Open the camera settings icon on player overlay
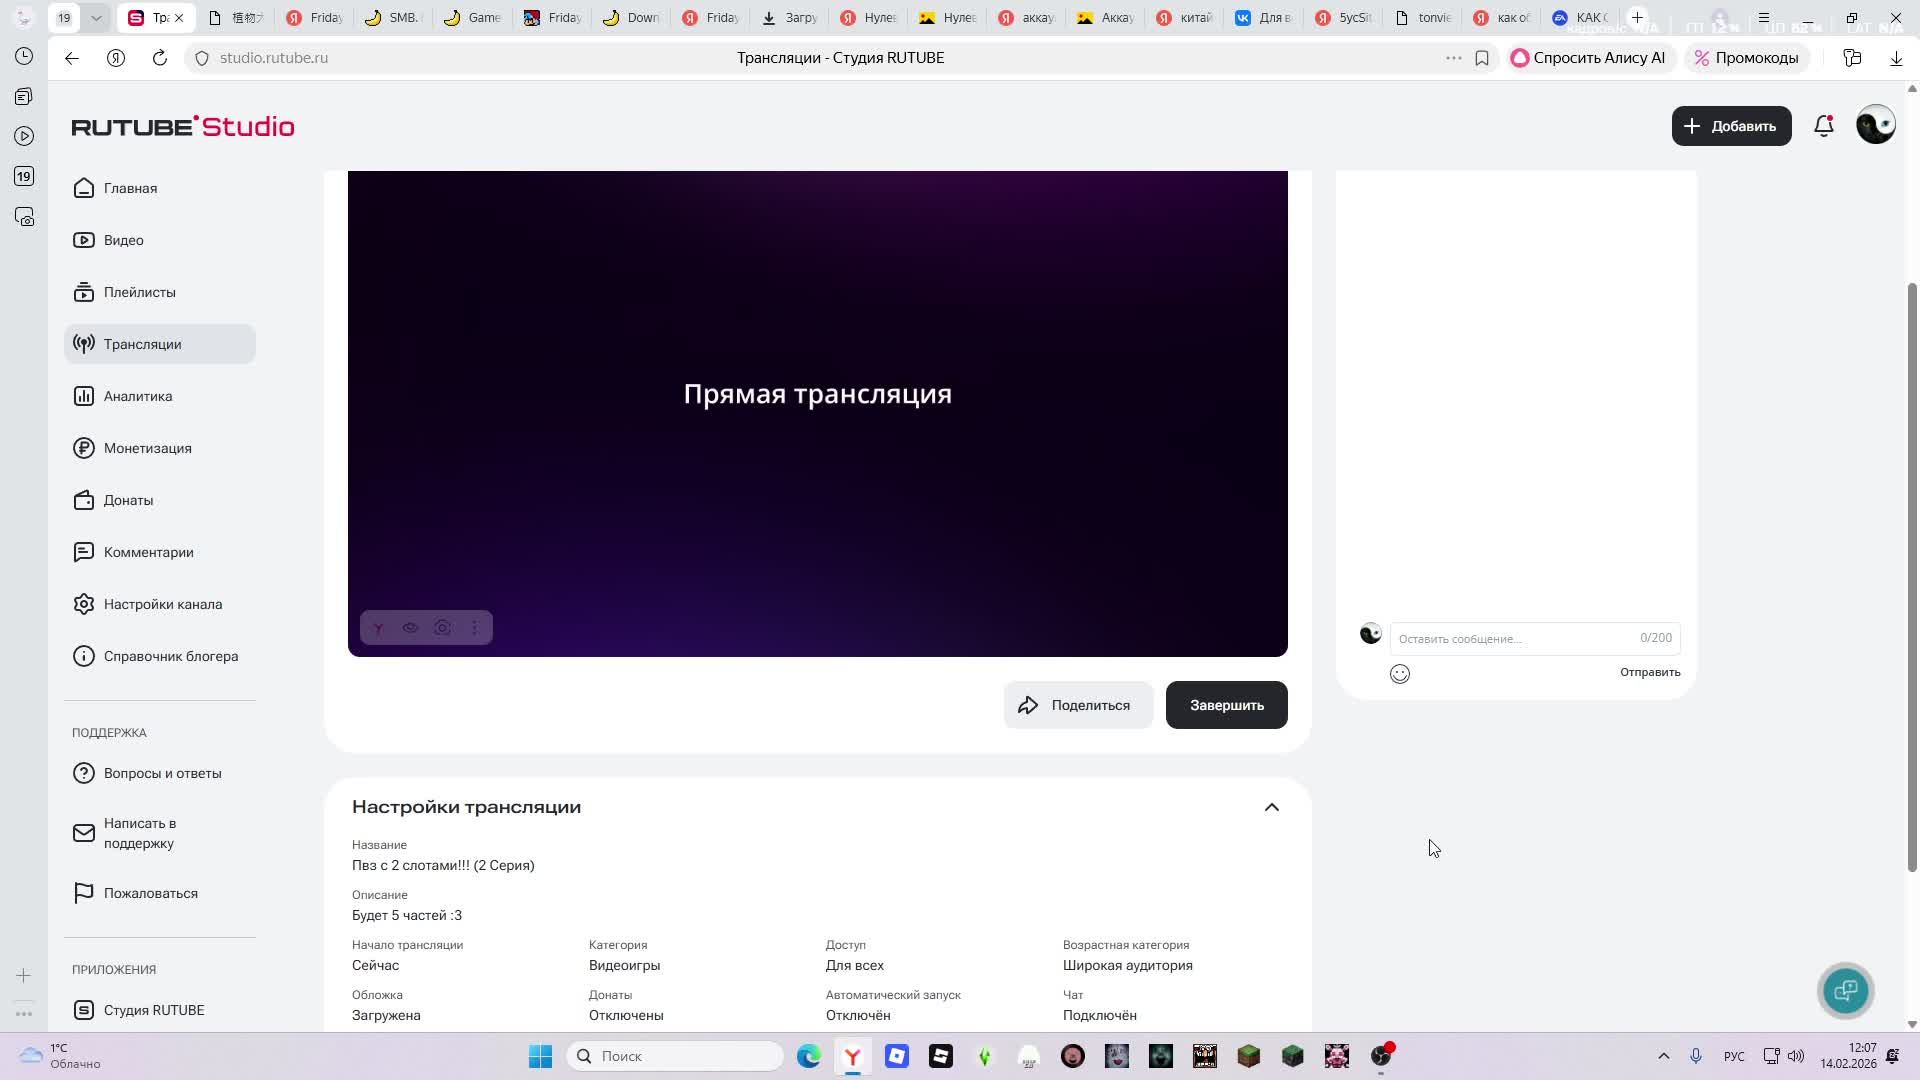 point(442,627)
